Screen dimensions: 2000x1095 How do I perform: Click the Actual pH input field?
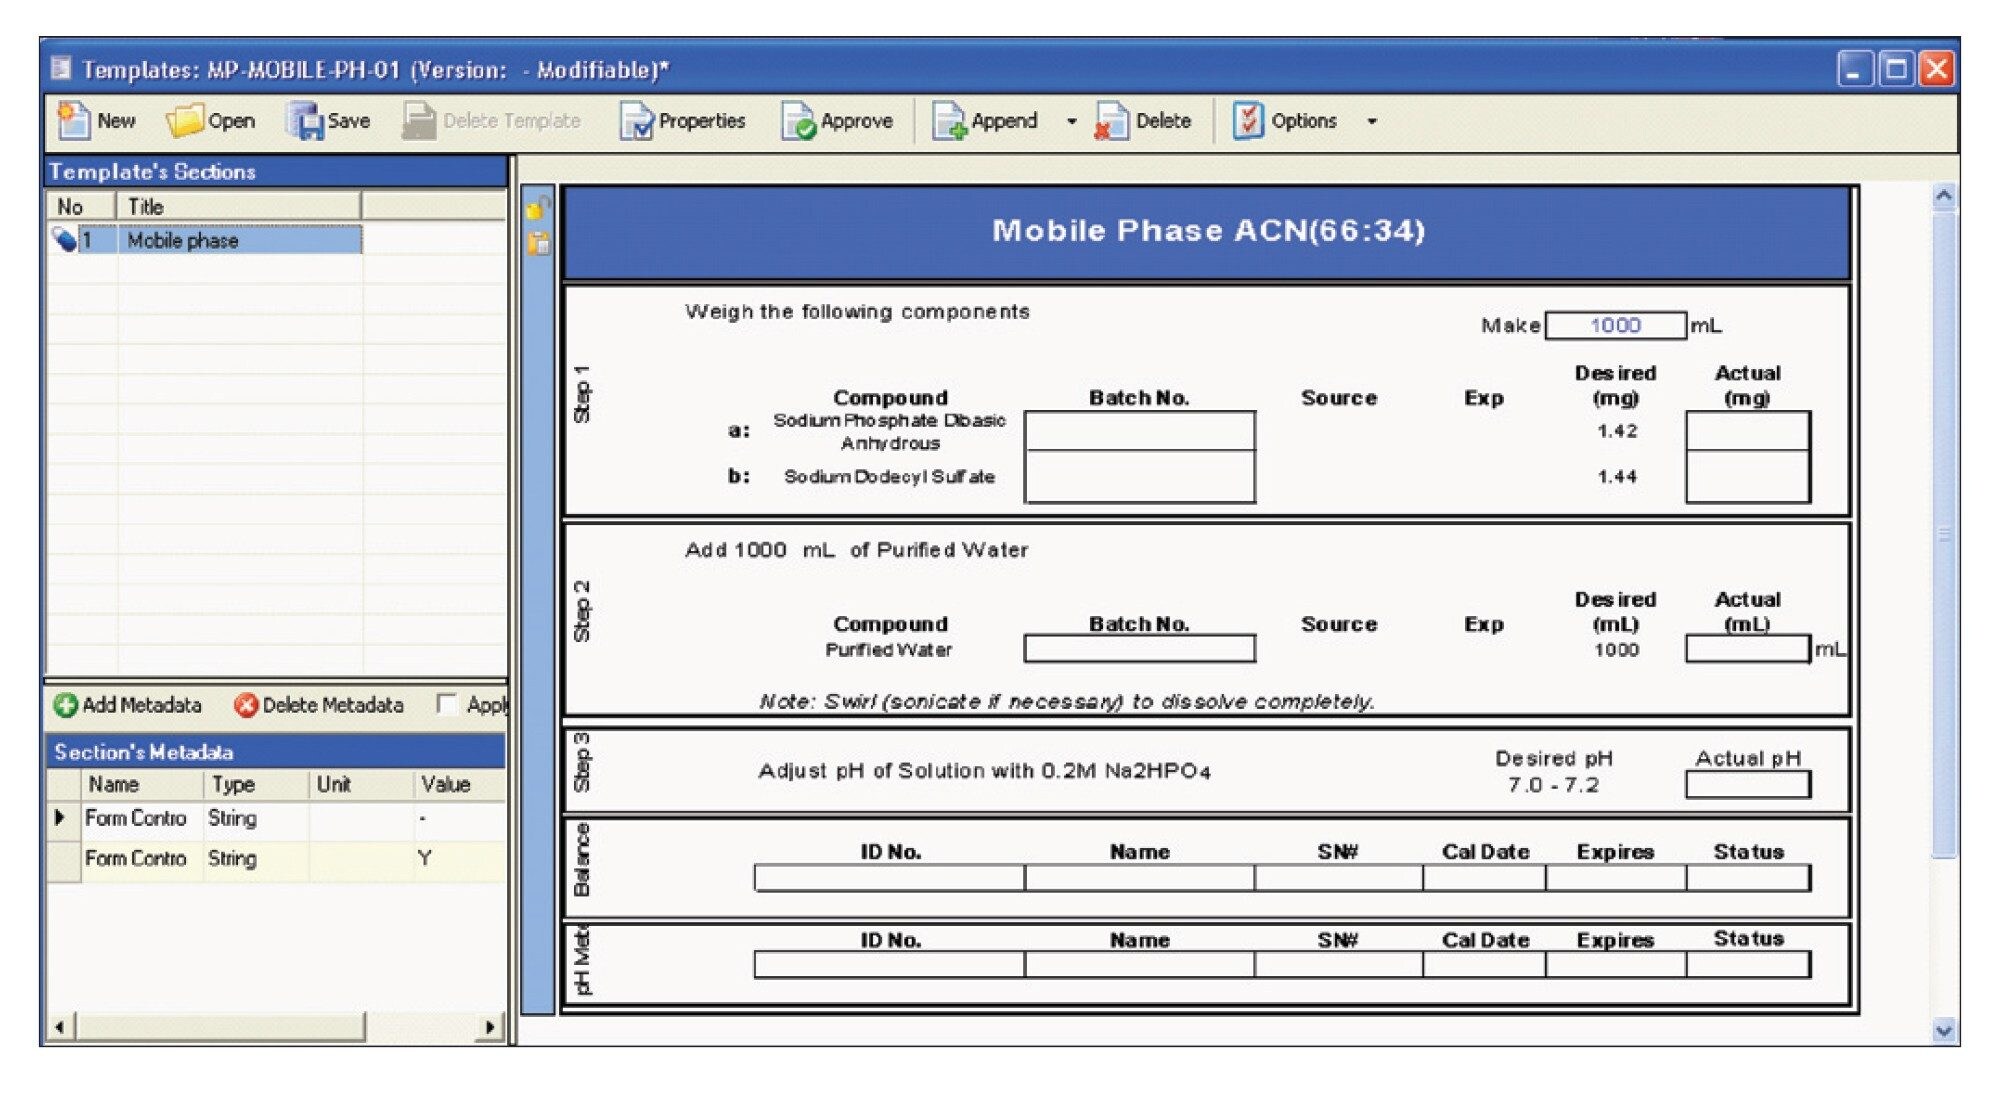[x=1747, y=785]
